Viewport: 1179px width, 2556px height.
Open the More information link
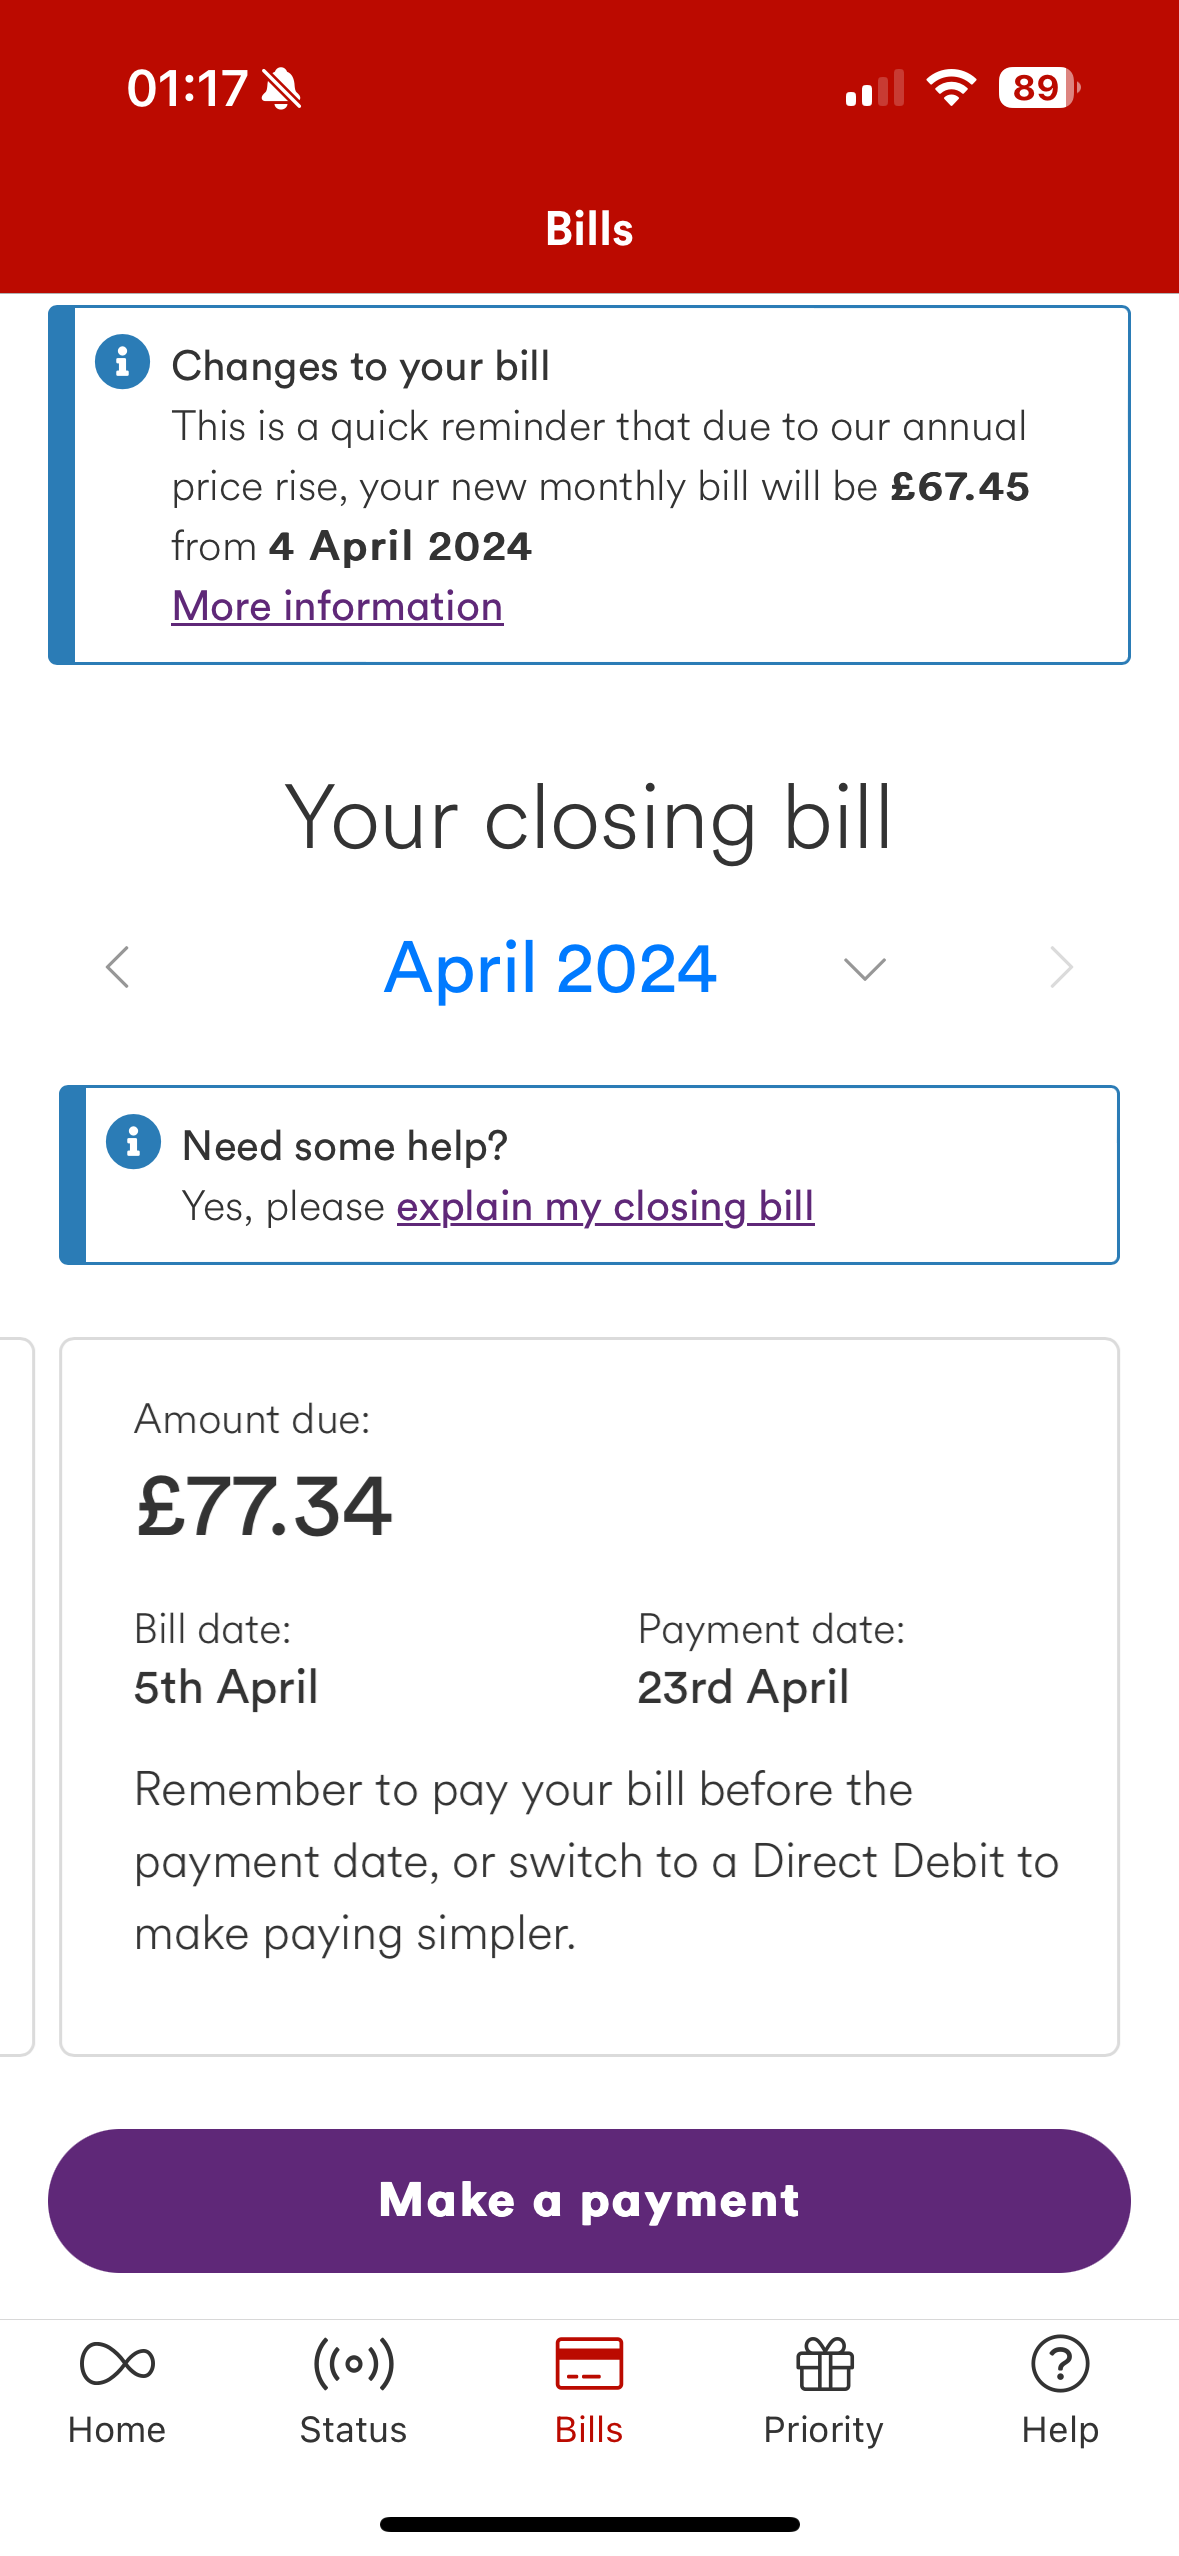[x=337, y=606]
